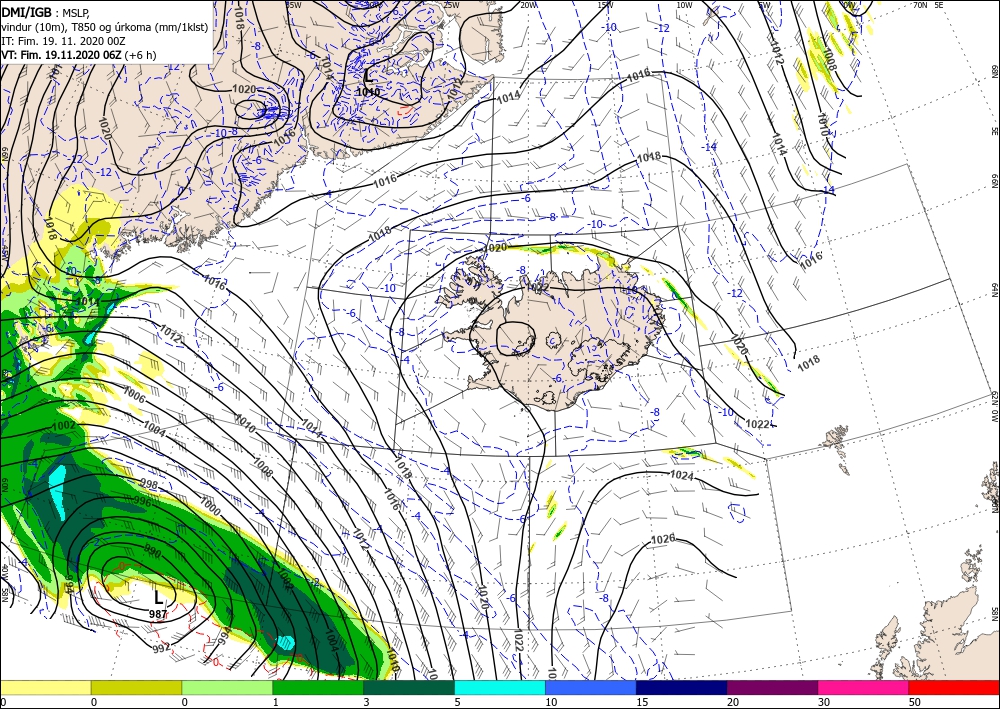1000x709 pixels.
Task: Click the olive yellow legend swatch
Action: [136, 687]
